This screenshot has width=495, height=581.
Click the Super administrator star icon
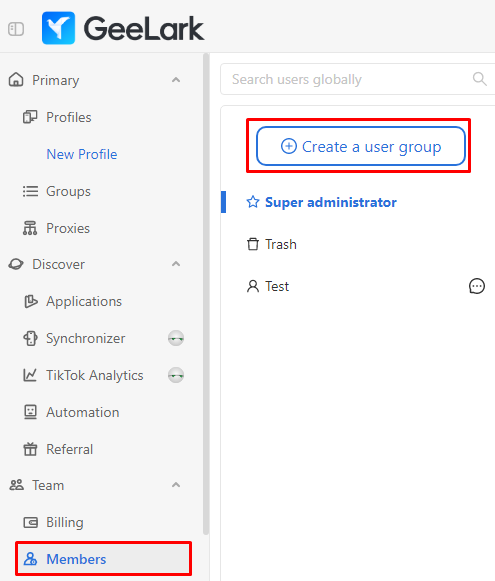(253, 202)
